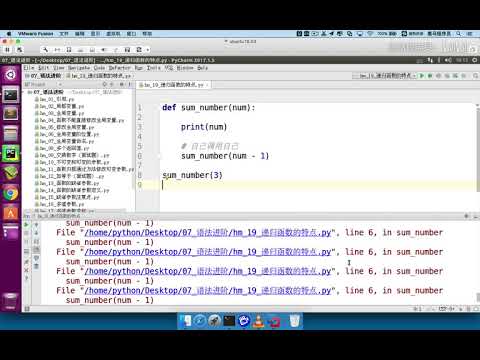Open the Tools menu in PyCharm
Viewport: 480px width, 360px height.
(154, 68)
